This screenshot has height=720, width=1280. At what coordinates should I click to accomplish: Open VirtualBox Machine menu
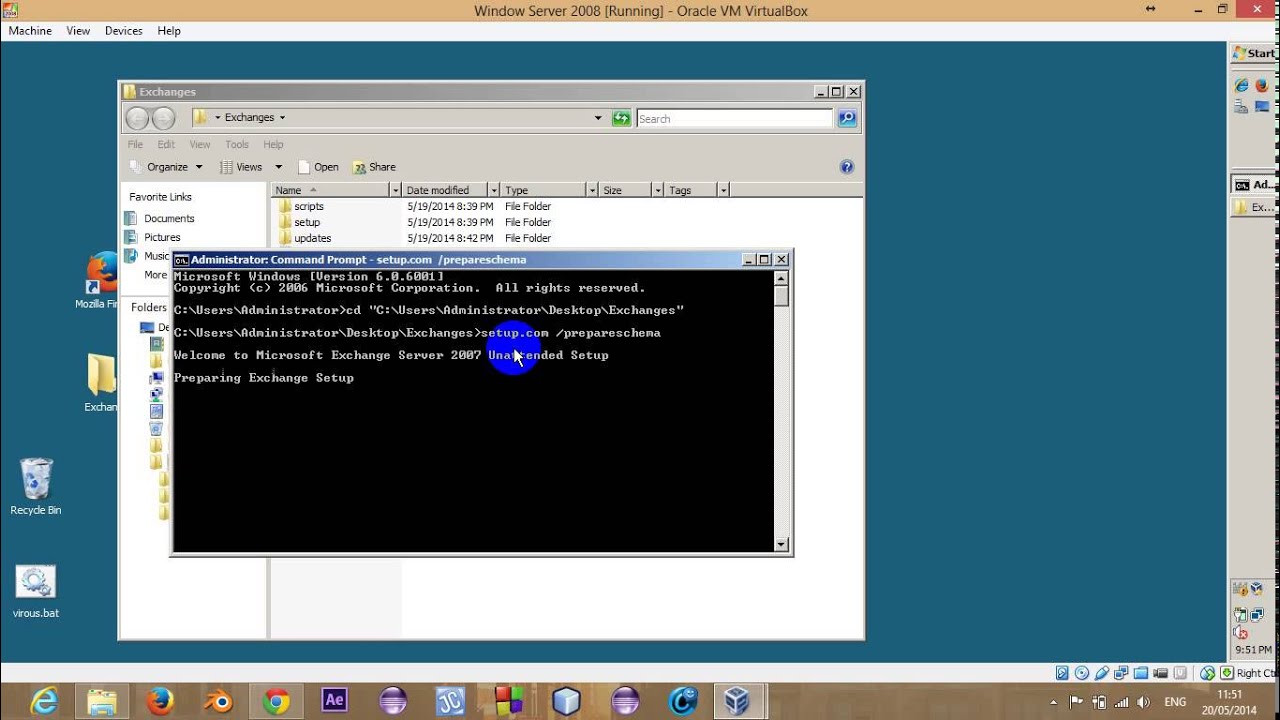coord(30,31)
